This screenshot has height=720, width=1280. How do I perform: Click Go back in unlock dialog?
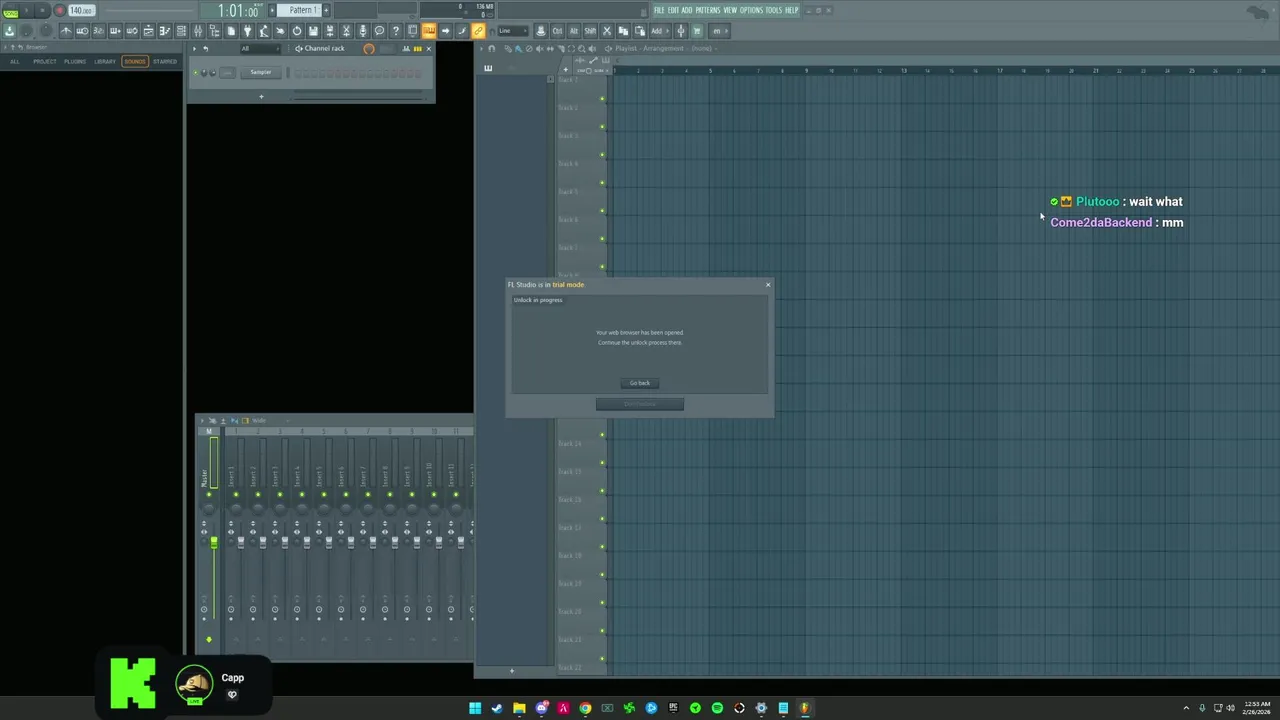point(640,383)
